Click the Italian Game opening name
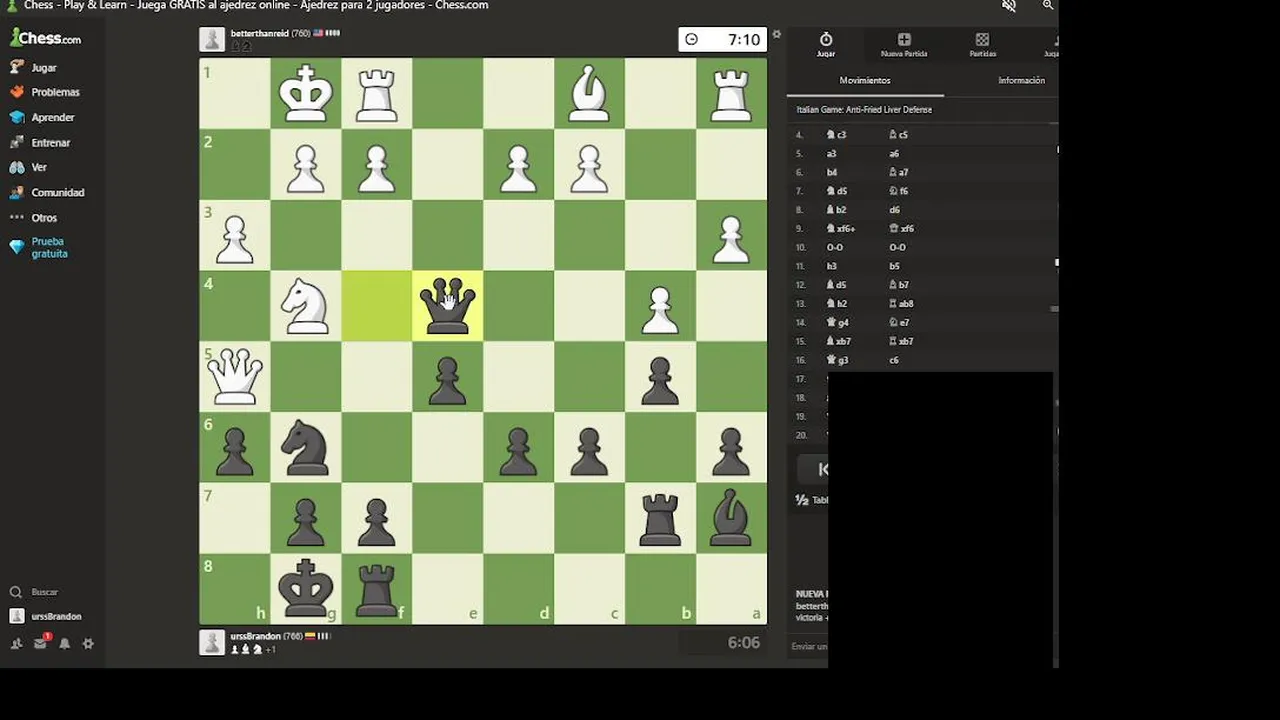Screen dimensions: 1280x720 (864, 110)
